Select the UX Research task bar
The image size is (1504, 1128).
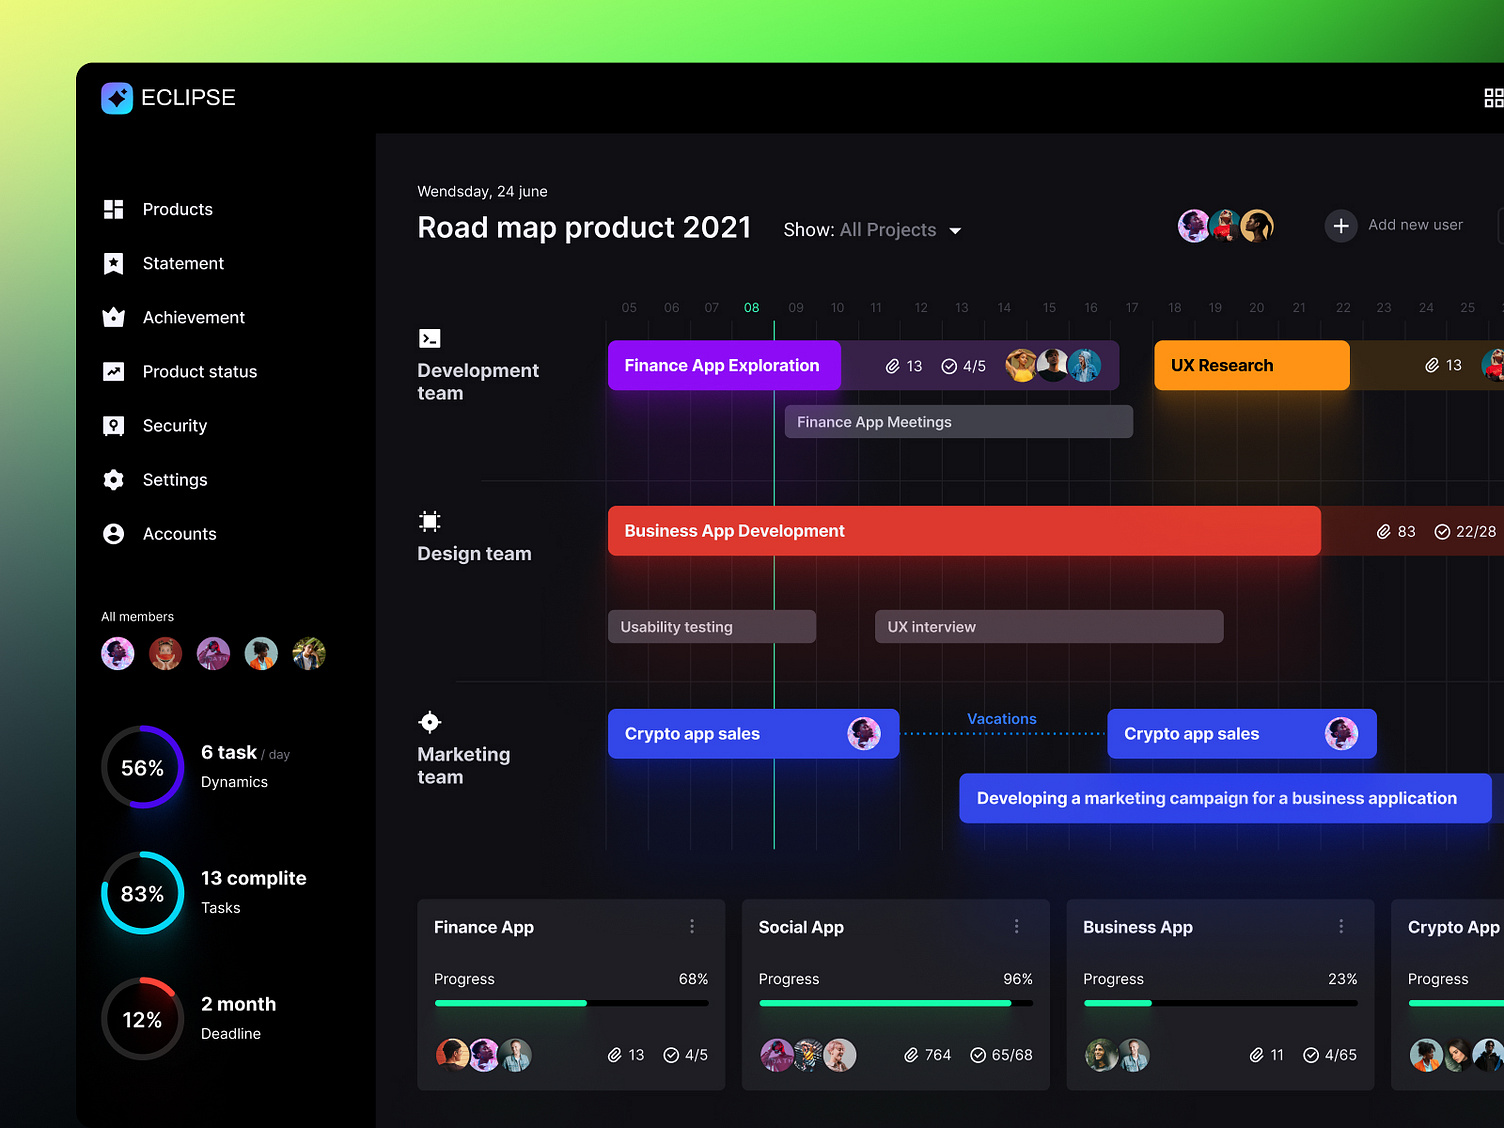click(1250, 365)
